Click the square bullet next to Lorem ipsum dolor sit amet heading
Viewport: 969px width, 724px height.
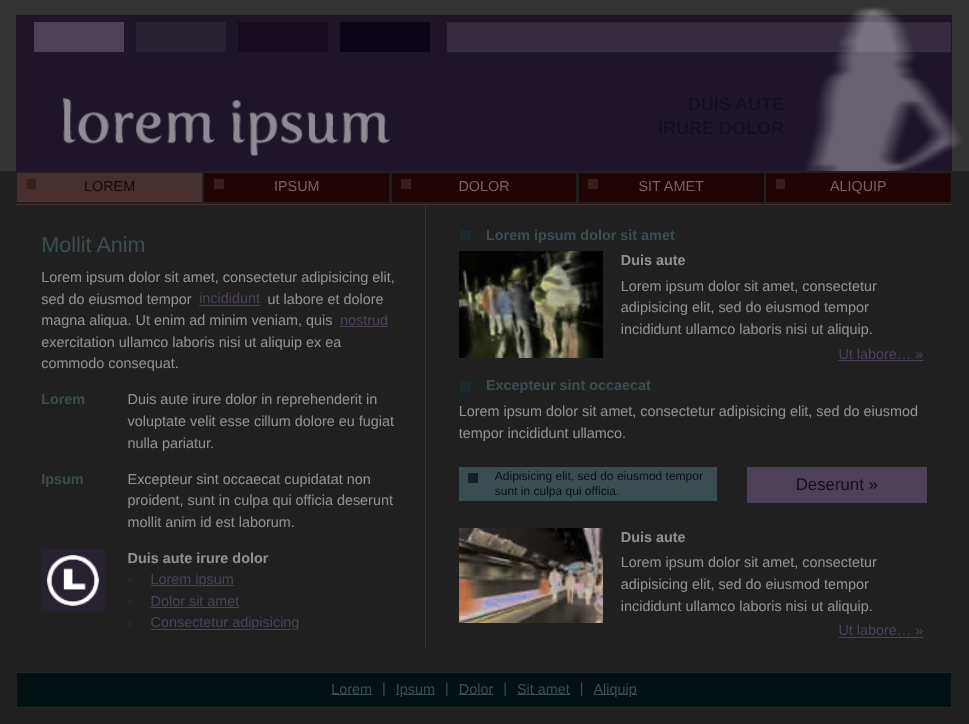[x=465, y=236]
